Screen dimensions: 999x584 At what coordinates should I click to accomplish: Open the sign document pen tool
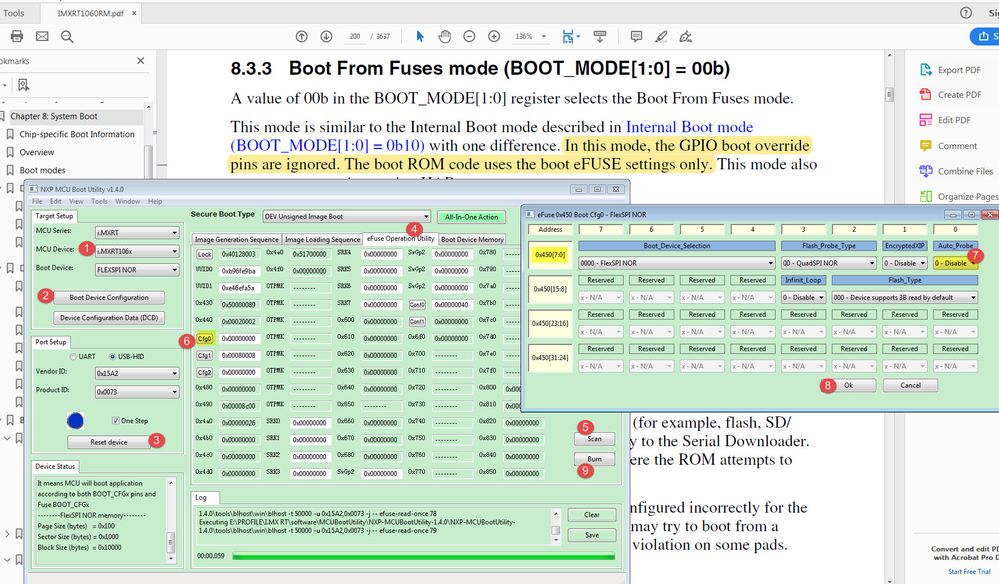pos(686,36)
